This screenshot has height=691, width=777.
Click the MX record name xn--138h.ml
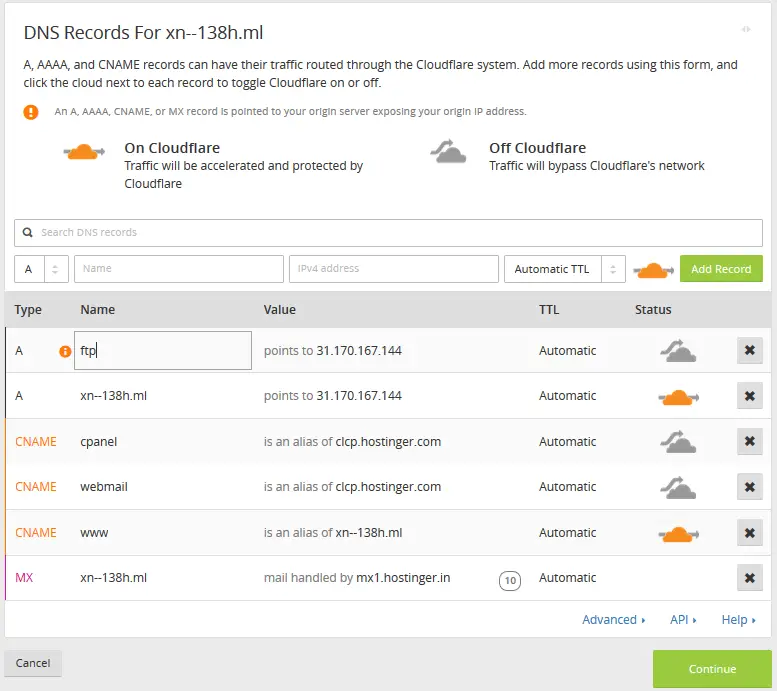[x=113, y=578]
